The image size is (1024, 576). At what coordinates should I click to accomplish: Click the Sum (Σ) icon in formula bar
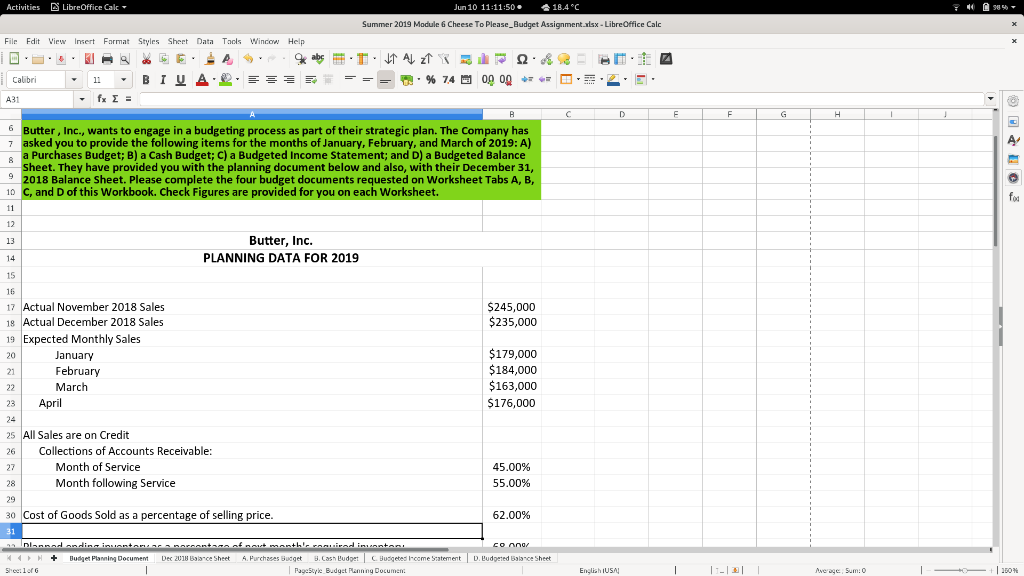click(x=113, y=99)
